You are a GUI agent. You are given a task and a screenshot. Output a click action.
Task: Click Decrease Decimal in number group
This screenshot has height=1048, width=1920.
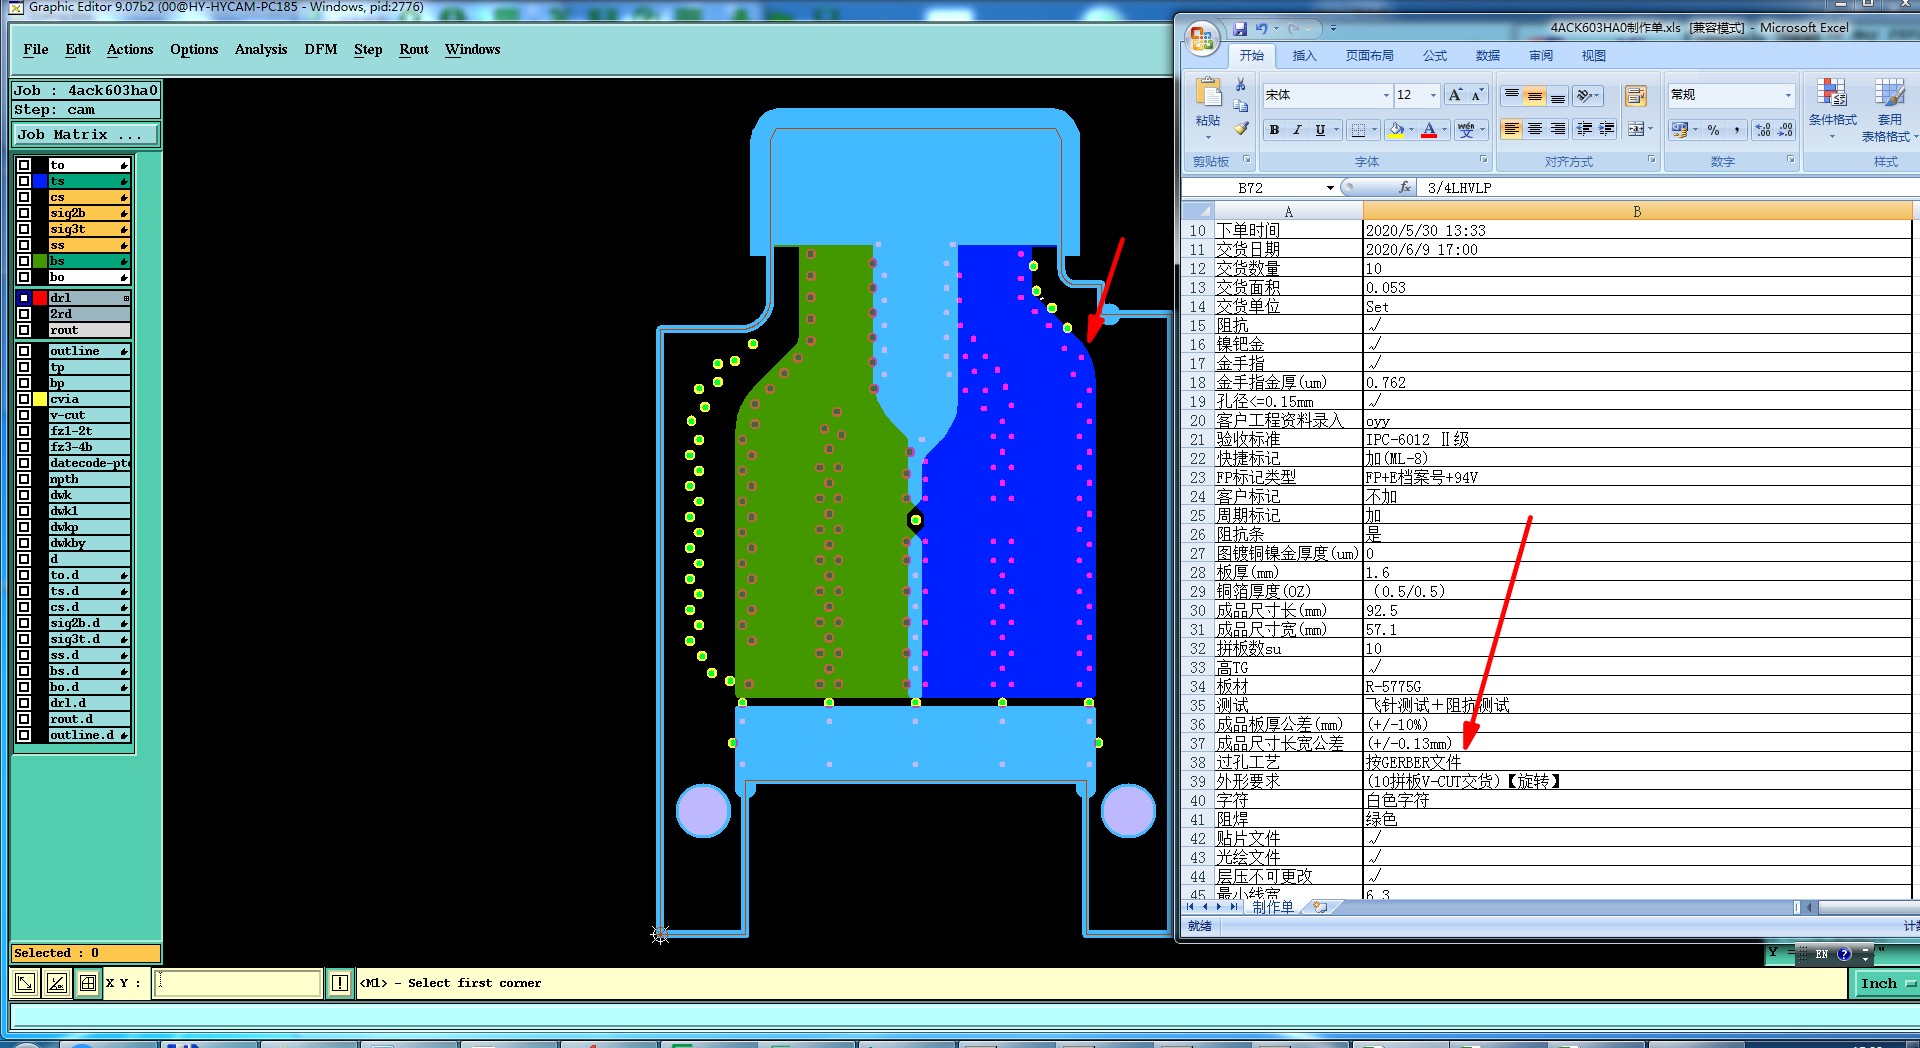pos(1785,130)
